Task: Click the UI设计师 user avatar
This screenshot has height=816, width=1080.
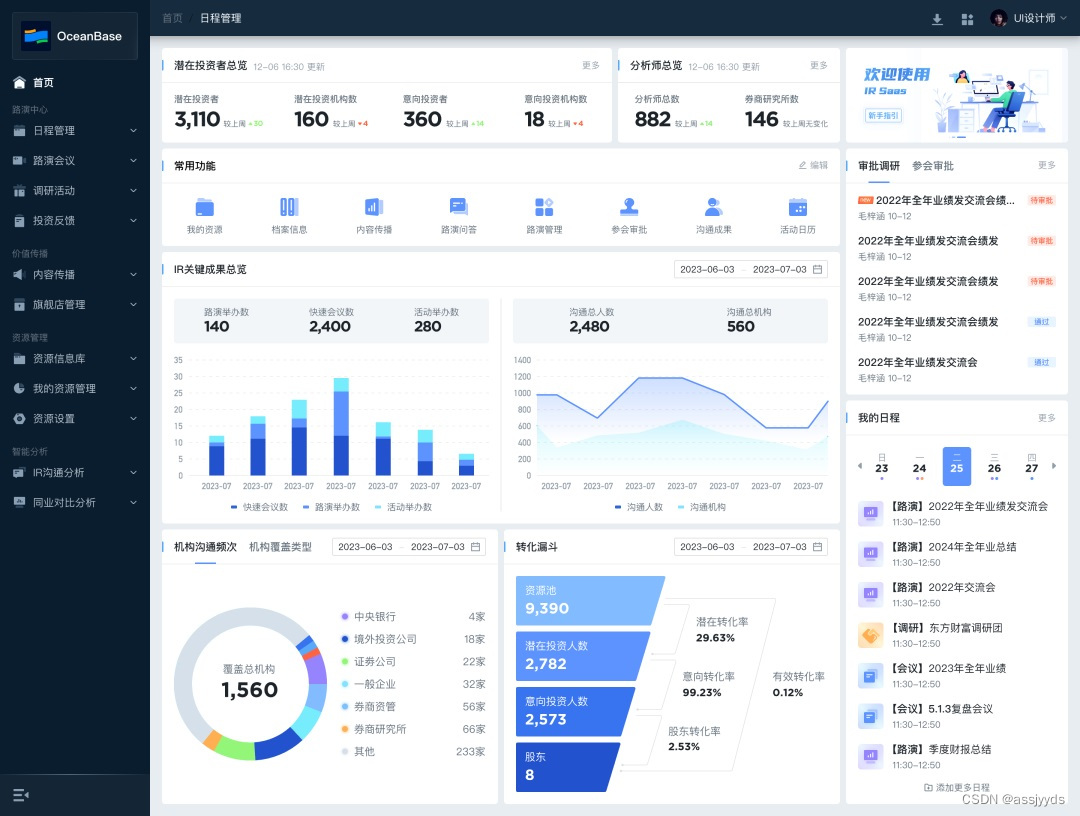Action: [x=998, y=18]
